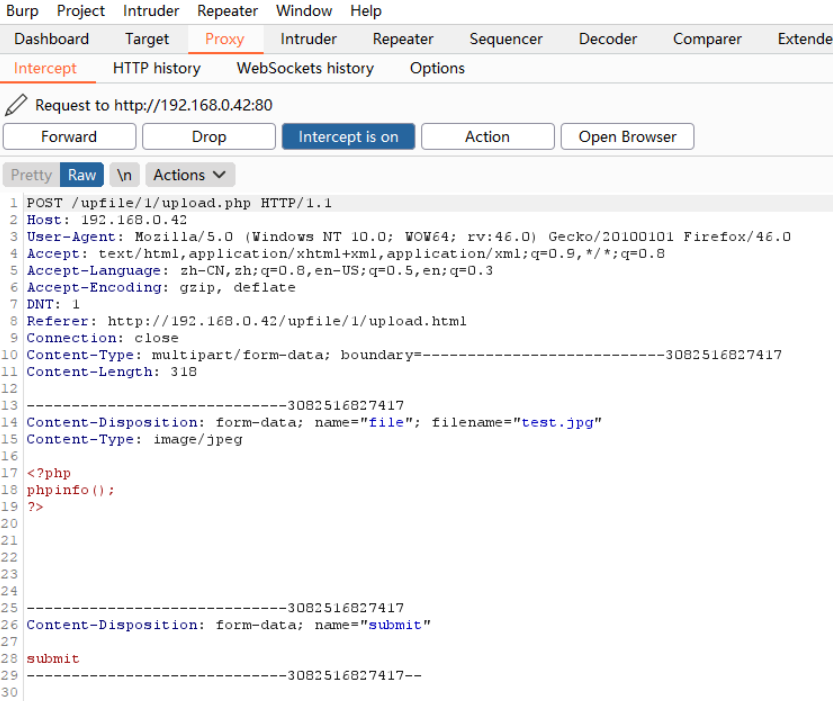The width and height of the screenshot is (833, 701).
Task: Go to the Sequencer tab
Action: tap(506, 39)
